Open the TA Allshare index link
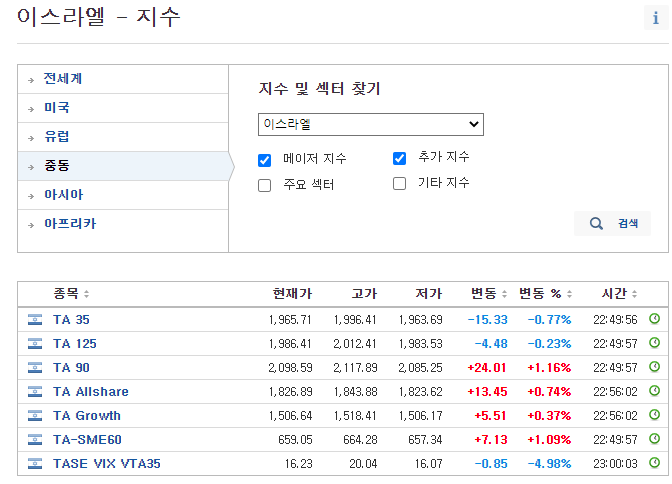672x484 pixels. [x=91, y=392]
